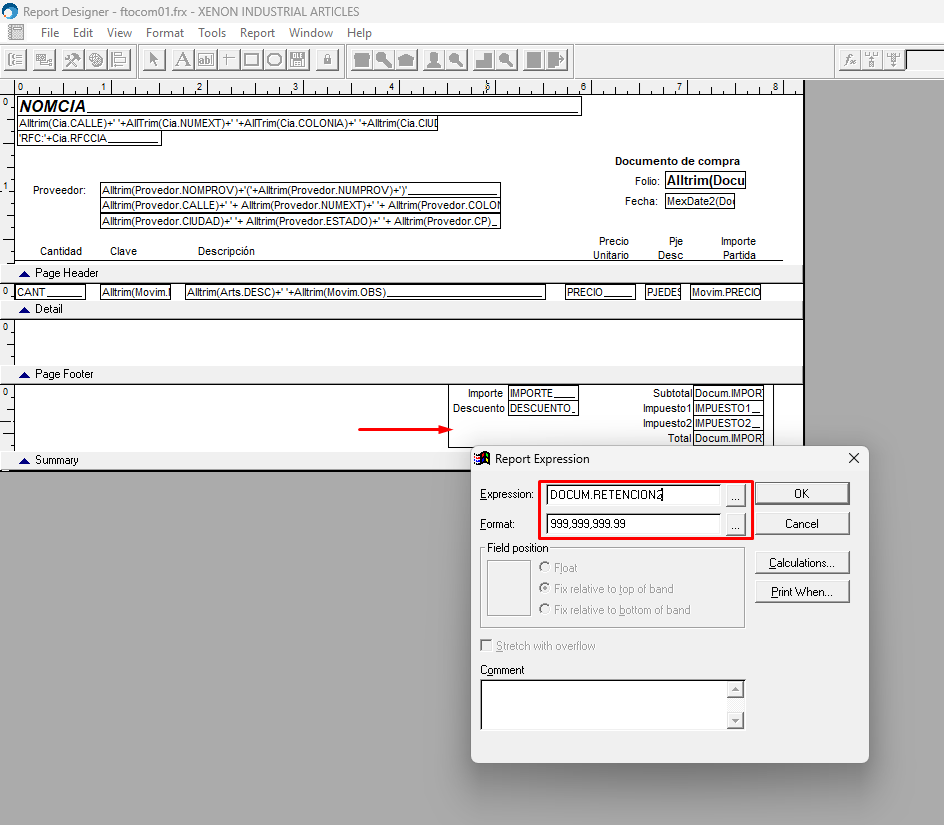Select the Page Footer band bar
The image size is (944, 825).
click(x=402, y=375)
